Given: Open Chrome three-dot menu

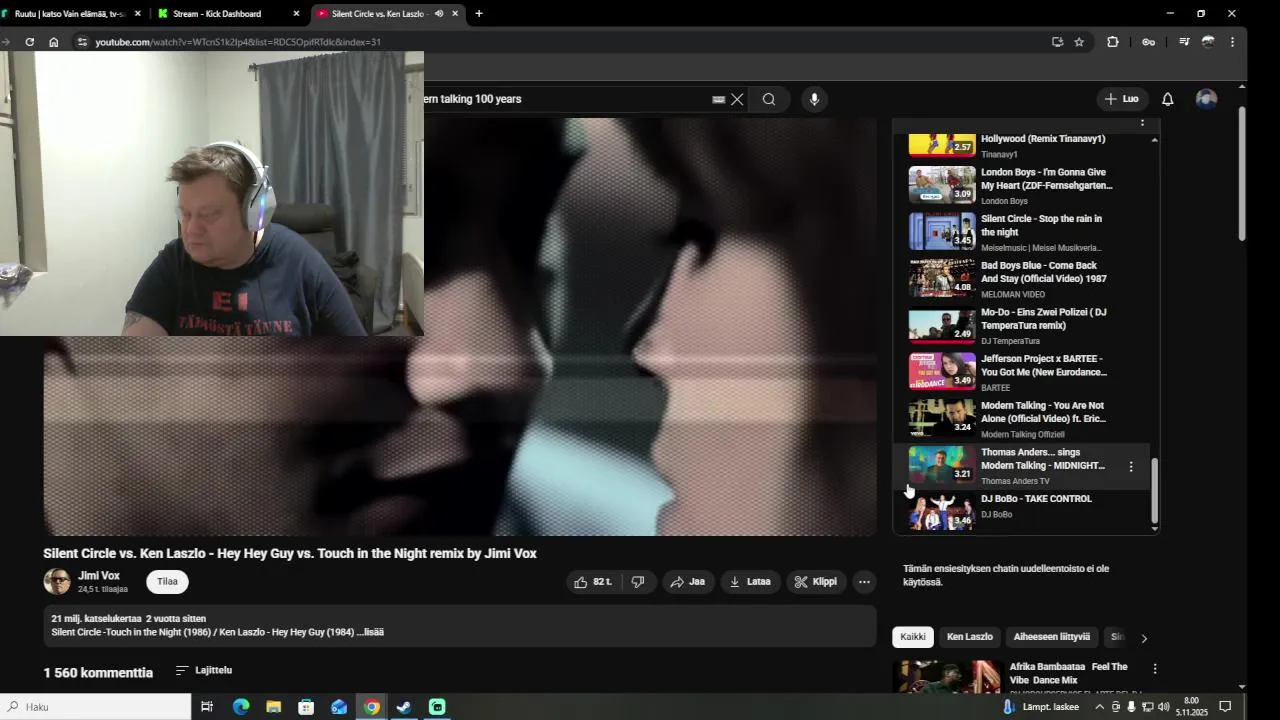Looking at the screenshot, I should pyautogui.click(x=1232, y=42).
